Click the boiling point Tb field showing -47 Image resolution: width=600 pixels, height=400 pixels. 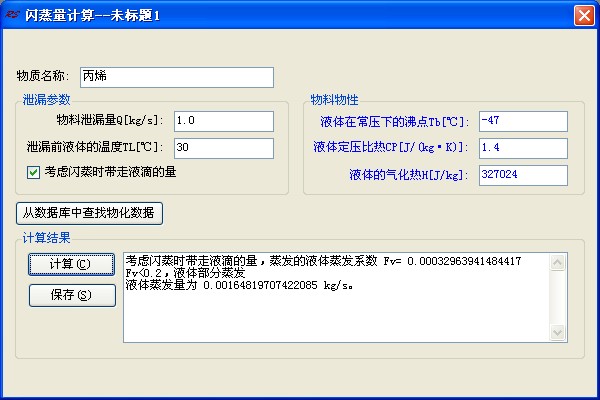[x=523, y=121]
